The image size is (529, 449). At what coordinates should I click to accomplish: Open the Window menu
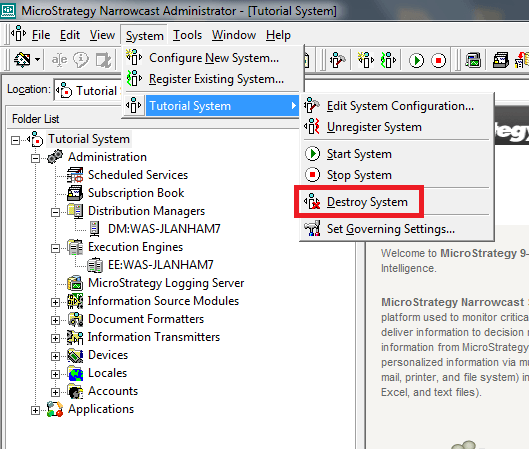234,35
